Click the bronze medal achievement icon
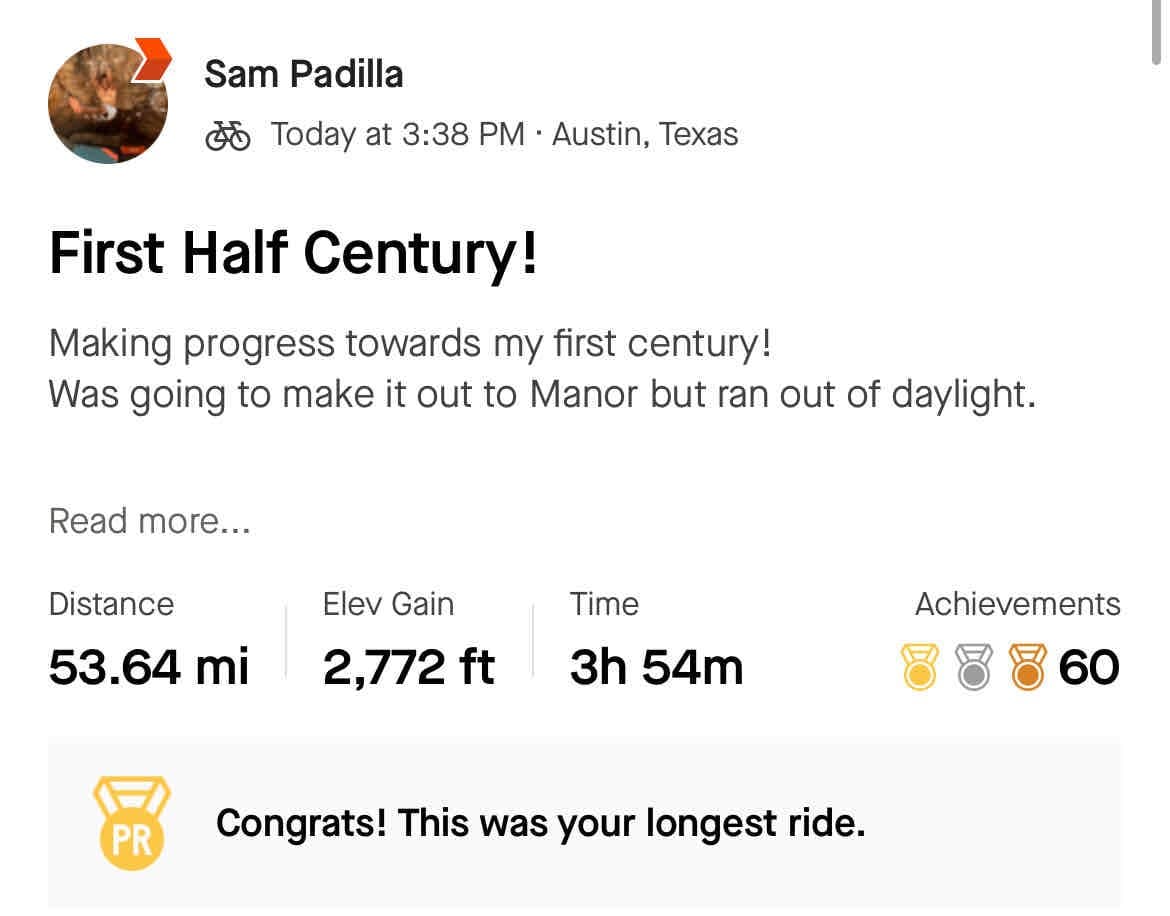 coord(1027,668)
